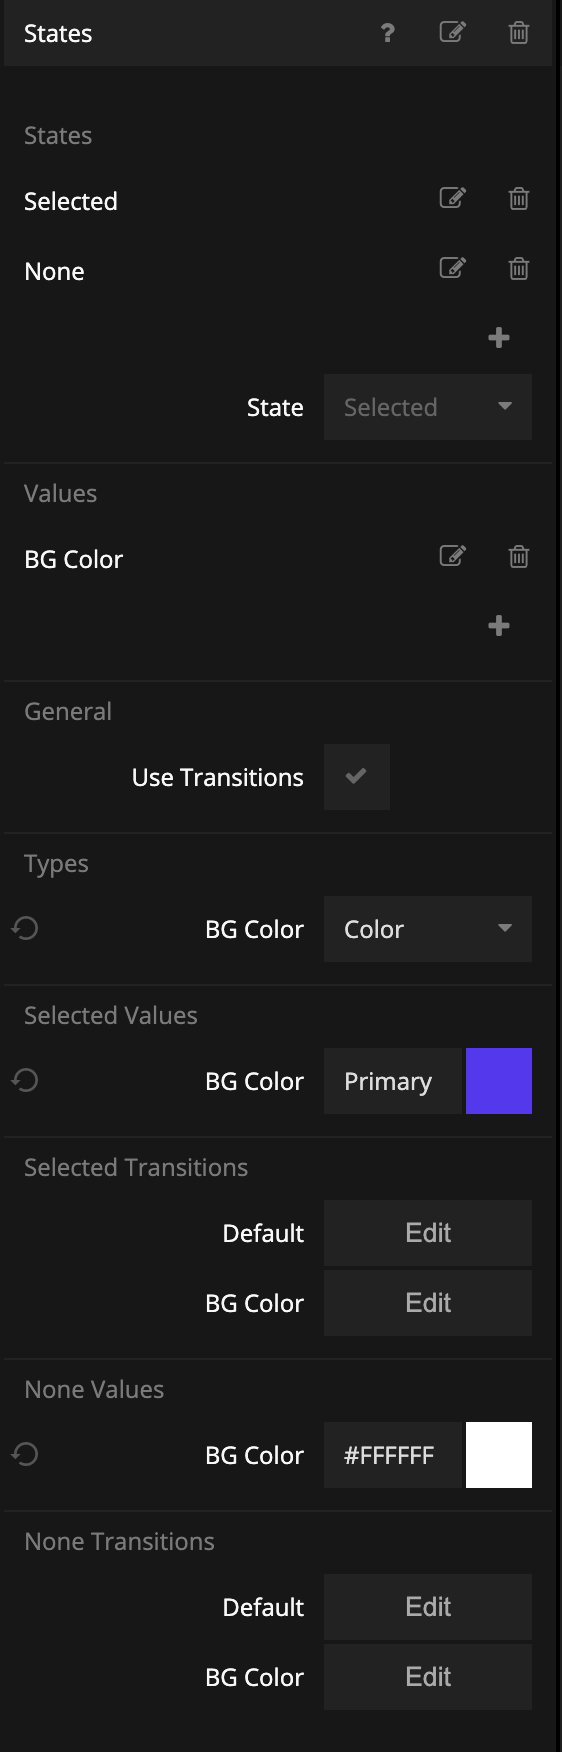Image resolution: width=562 pixels, height=1752 pixels.
Task: Reset BG Color type to default
Action: pos(25,928)
